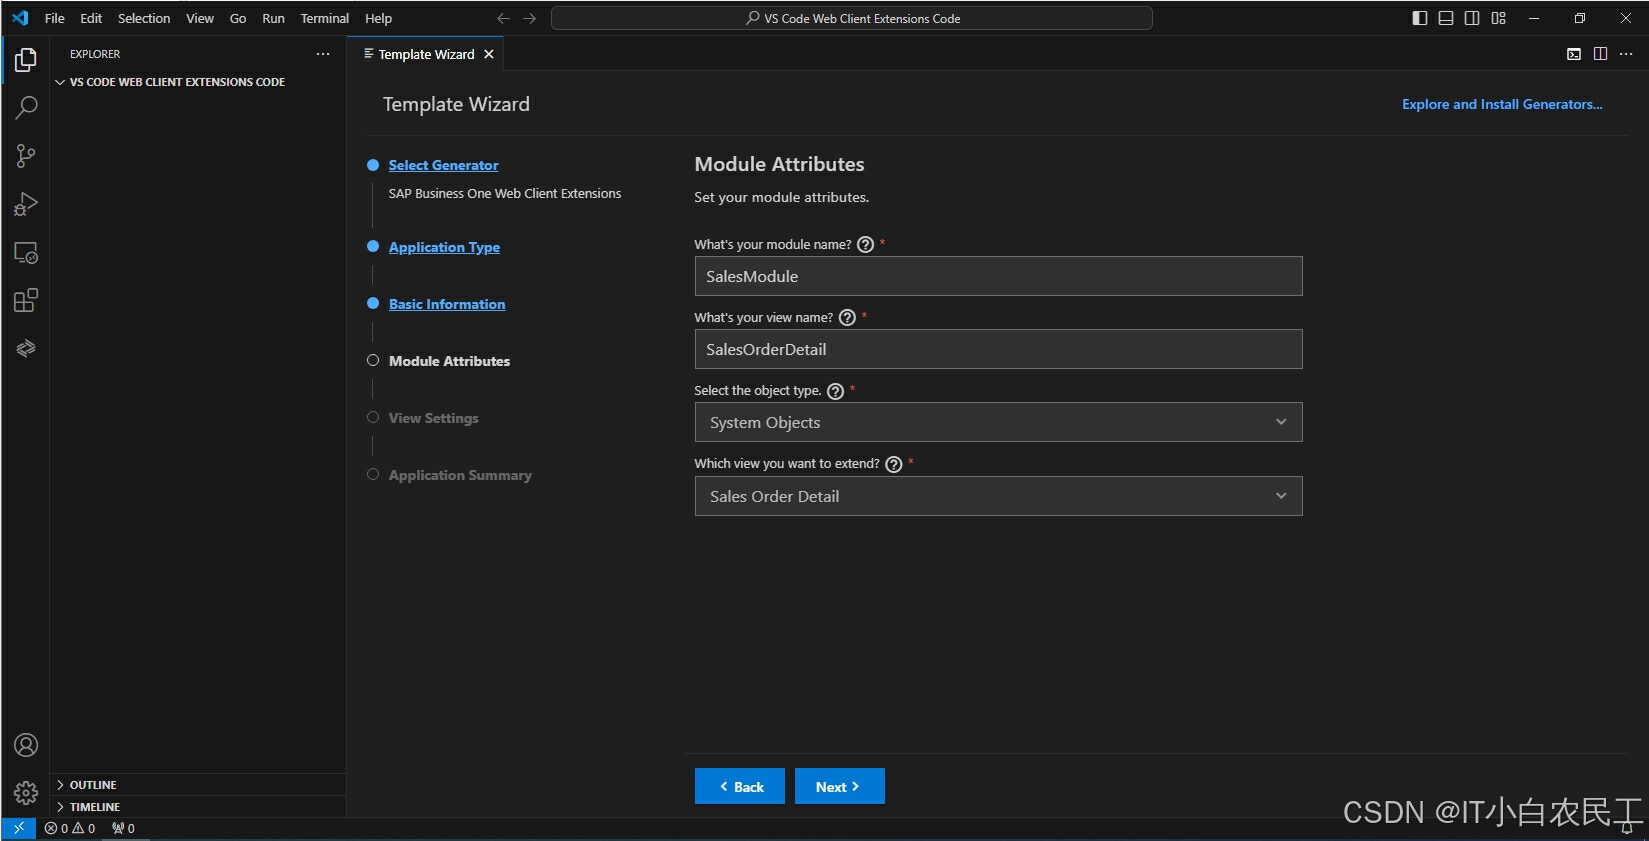Open the Edit menu

point(91,18)
